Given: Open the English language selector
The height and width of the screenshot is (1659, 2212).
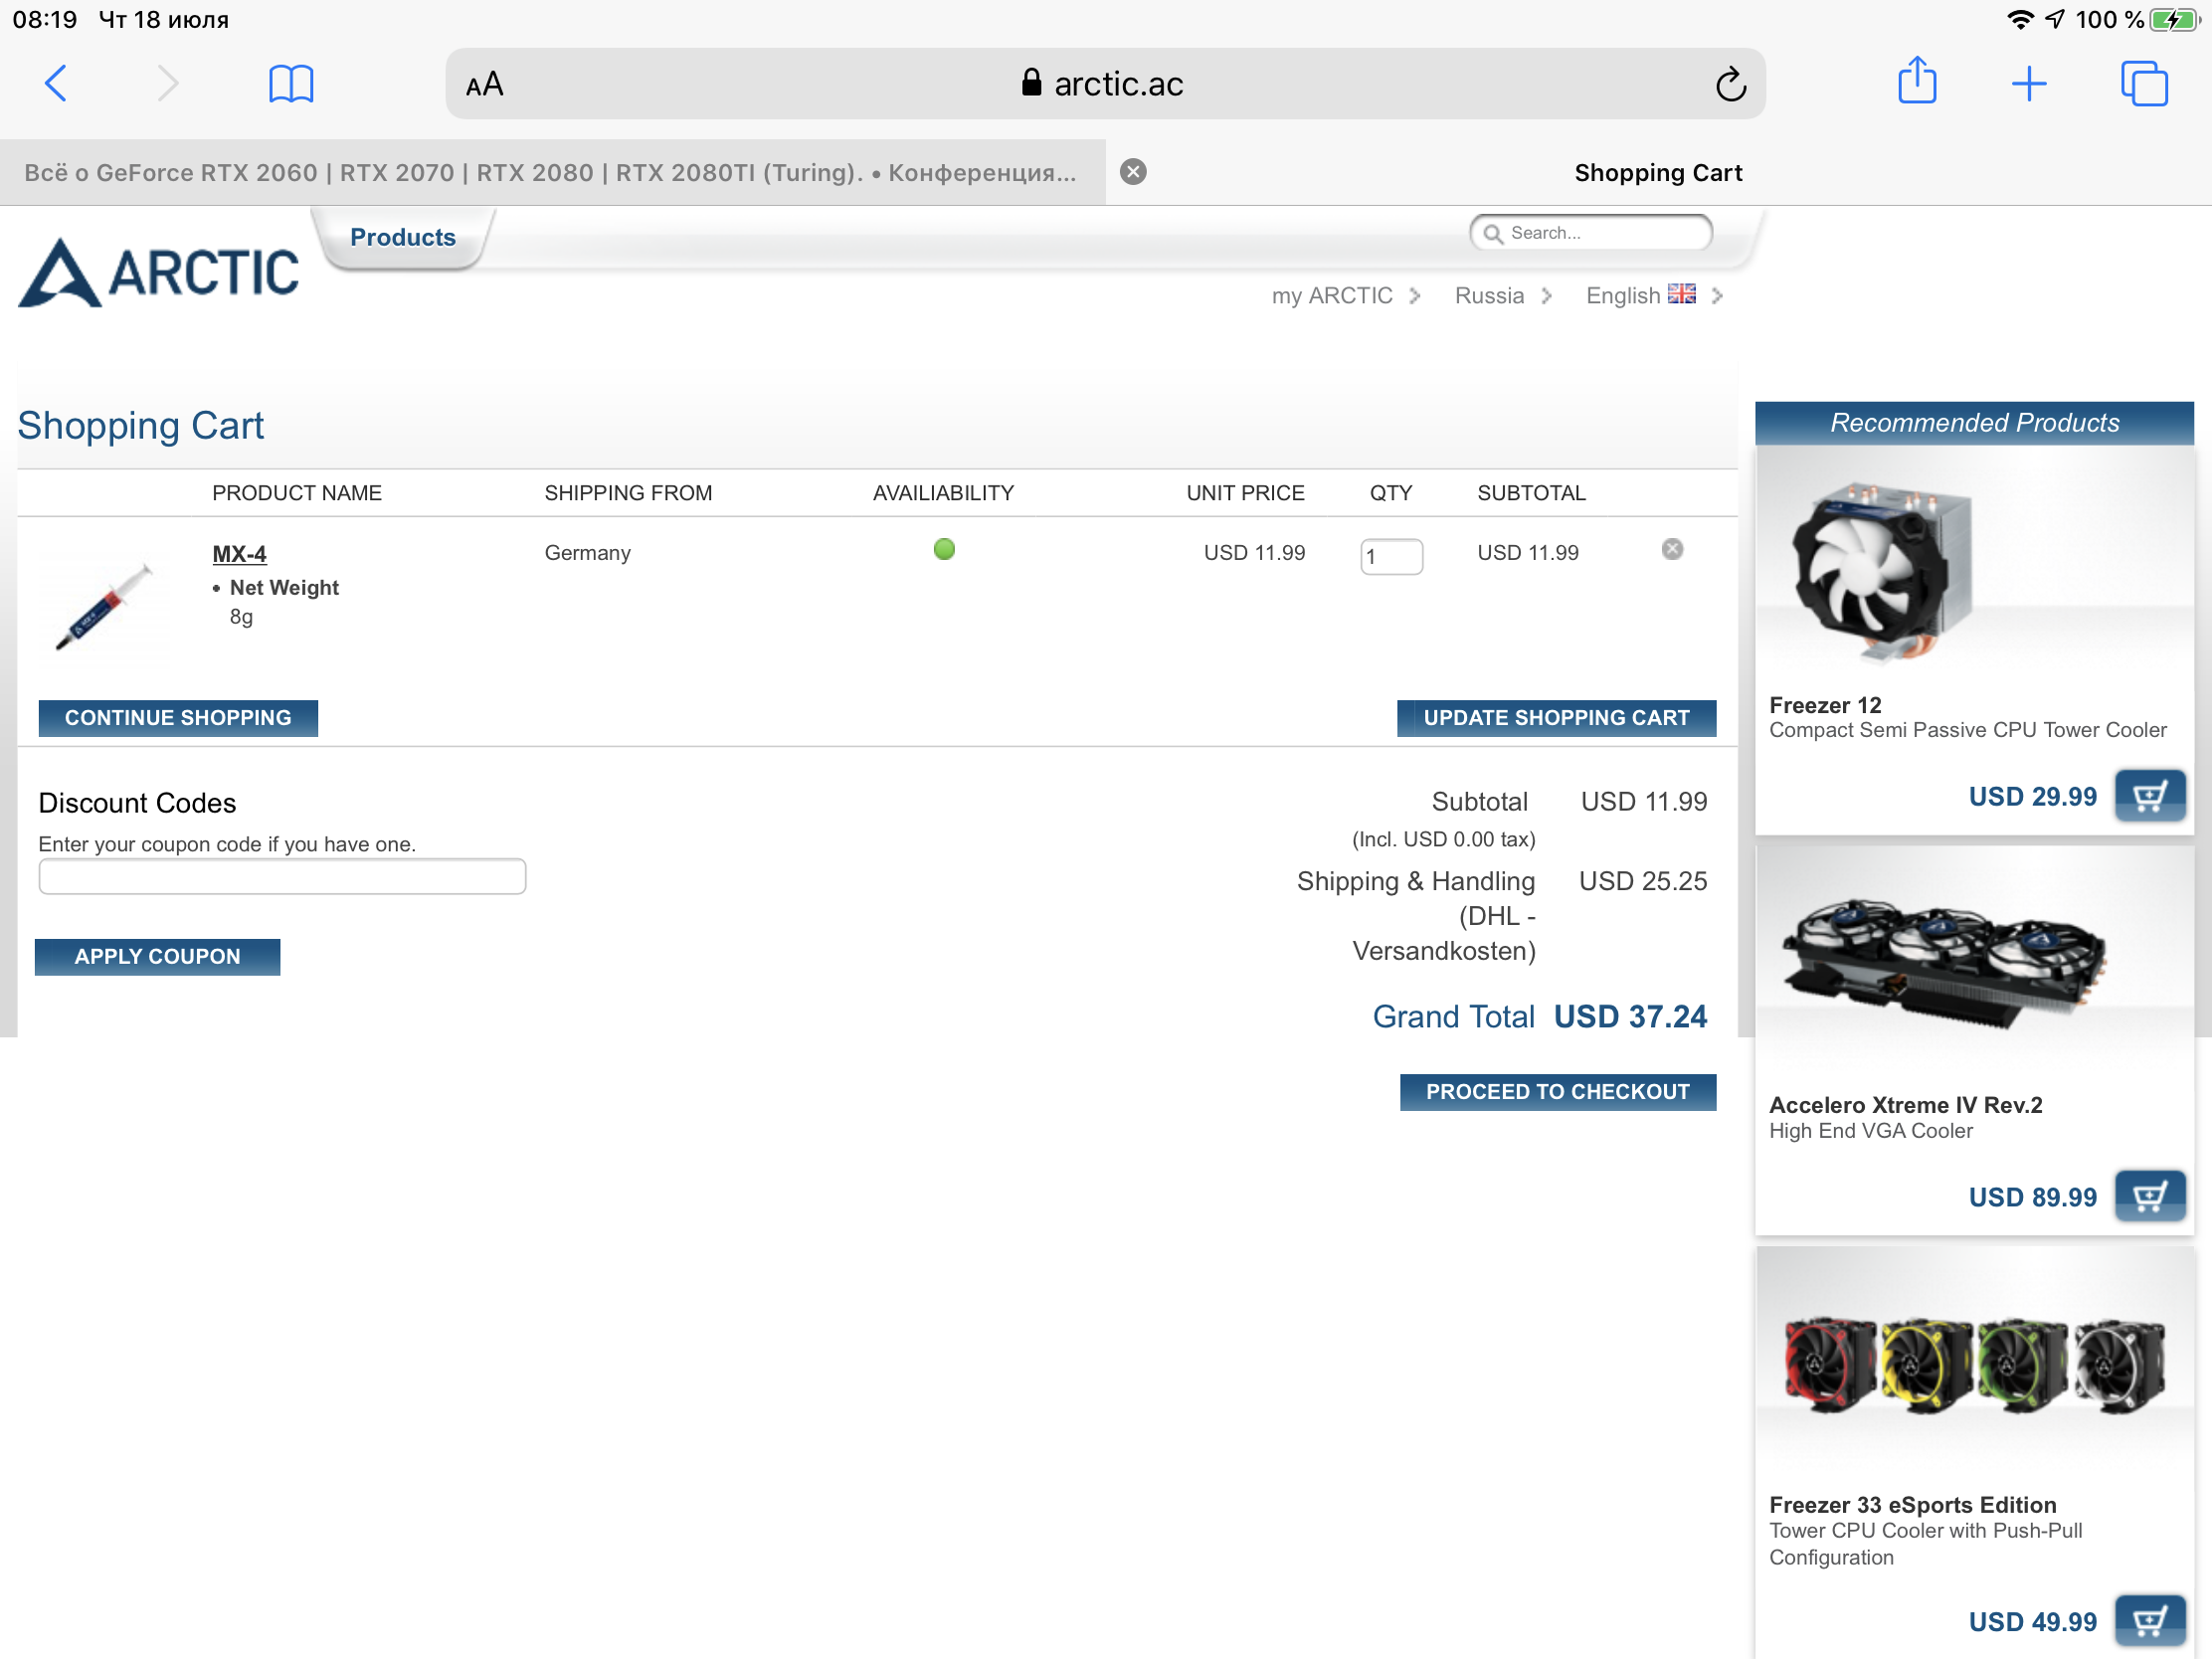Looking at the screenshot, I should (1652, 296).
